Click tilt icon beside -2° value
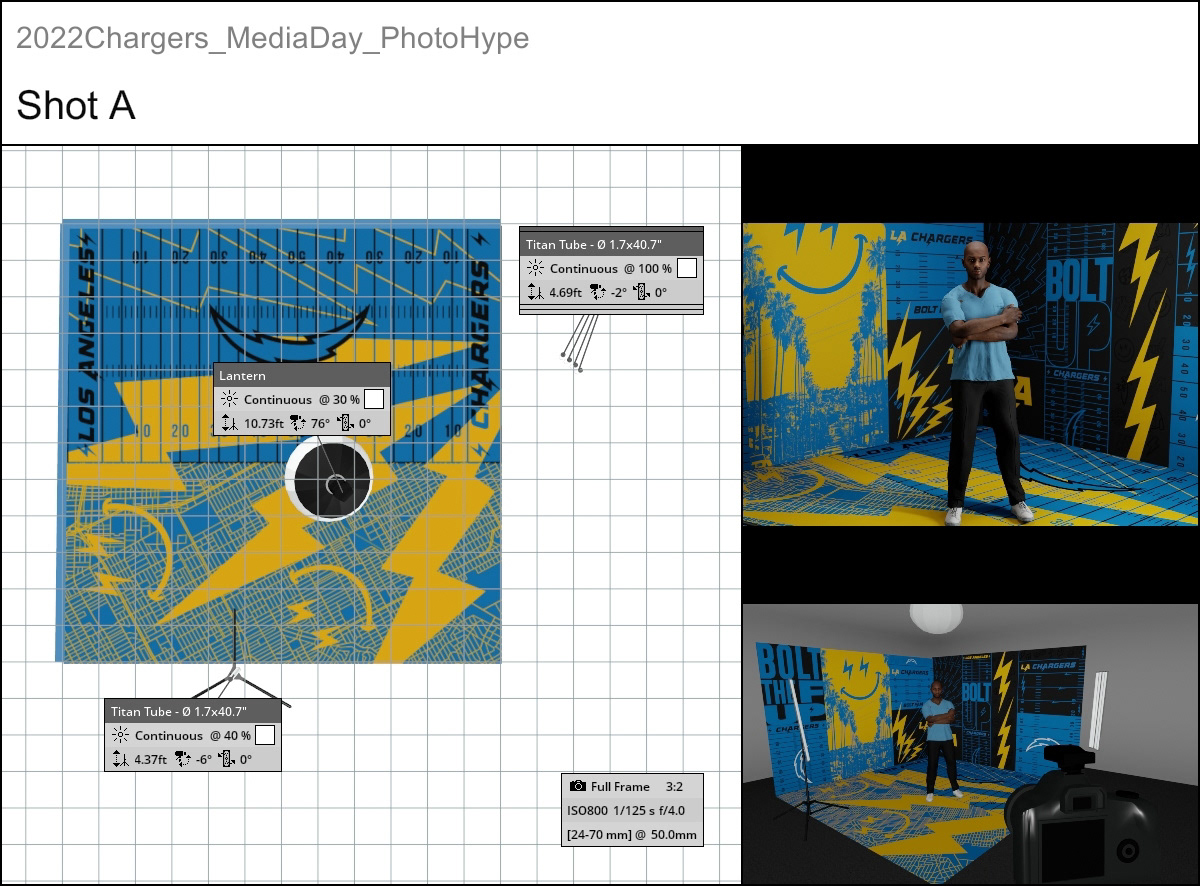Image resolution: width=1200 pixels, height=886 pixels. click(x=597, y=293)
